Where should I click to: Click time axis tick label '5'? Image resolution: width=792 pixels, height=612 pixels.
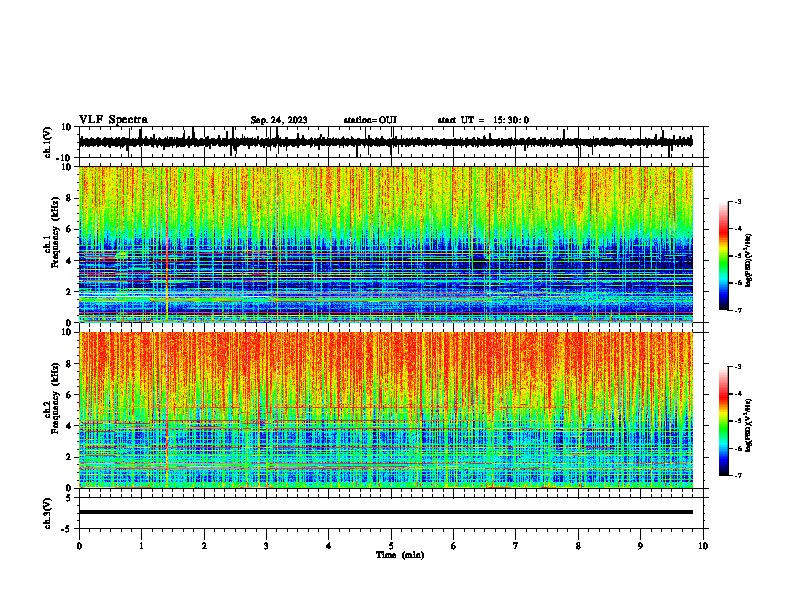pos(391,546)
